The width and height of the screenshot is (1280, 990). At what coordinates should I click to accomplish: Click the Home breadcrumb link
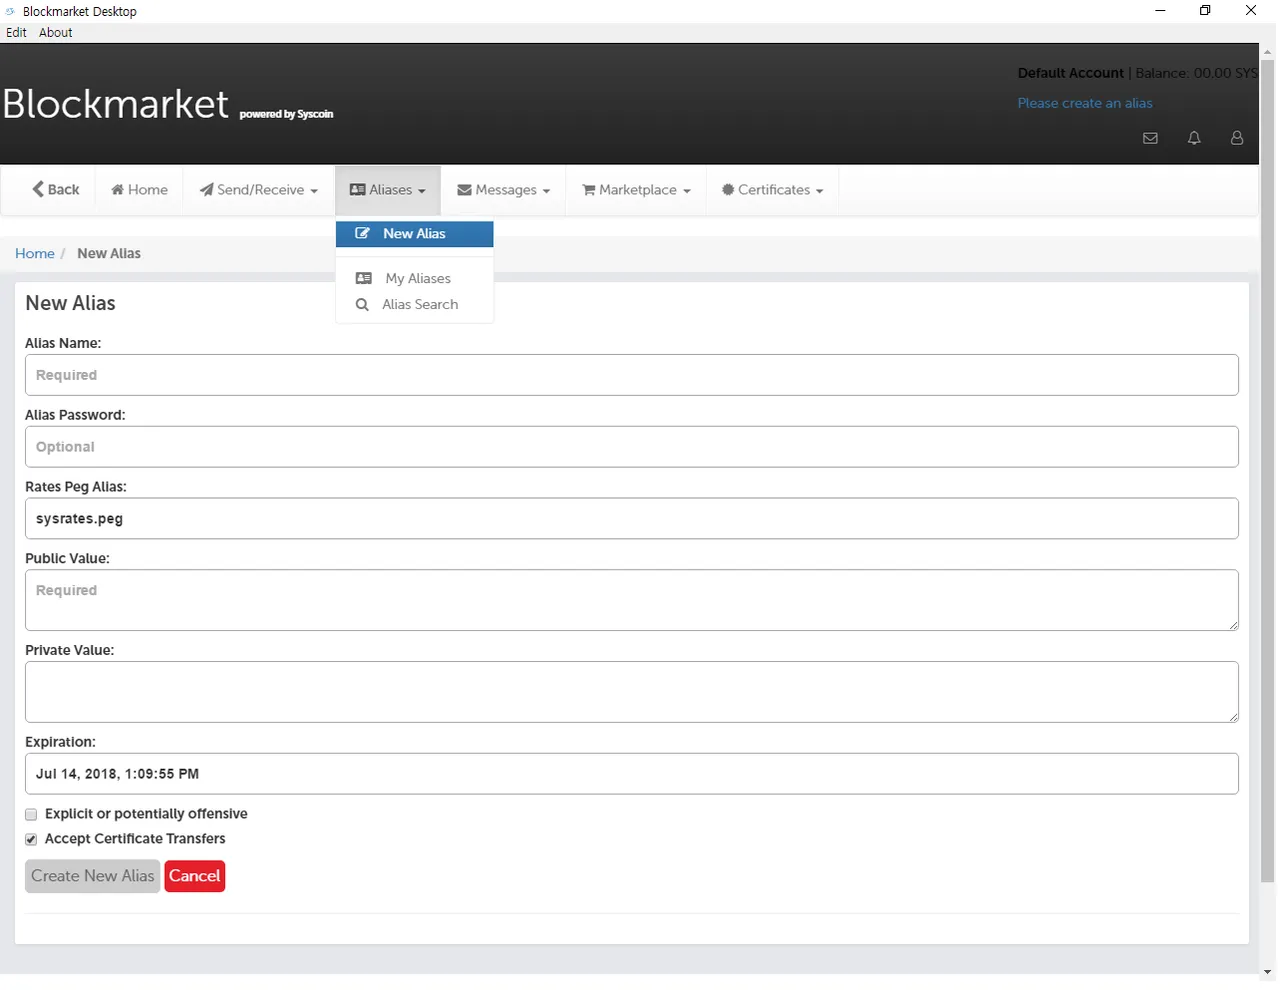35,254
